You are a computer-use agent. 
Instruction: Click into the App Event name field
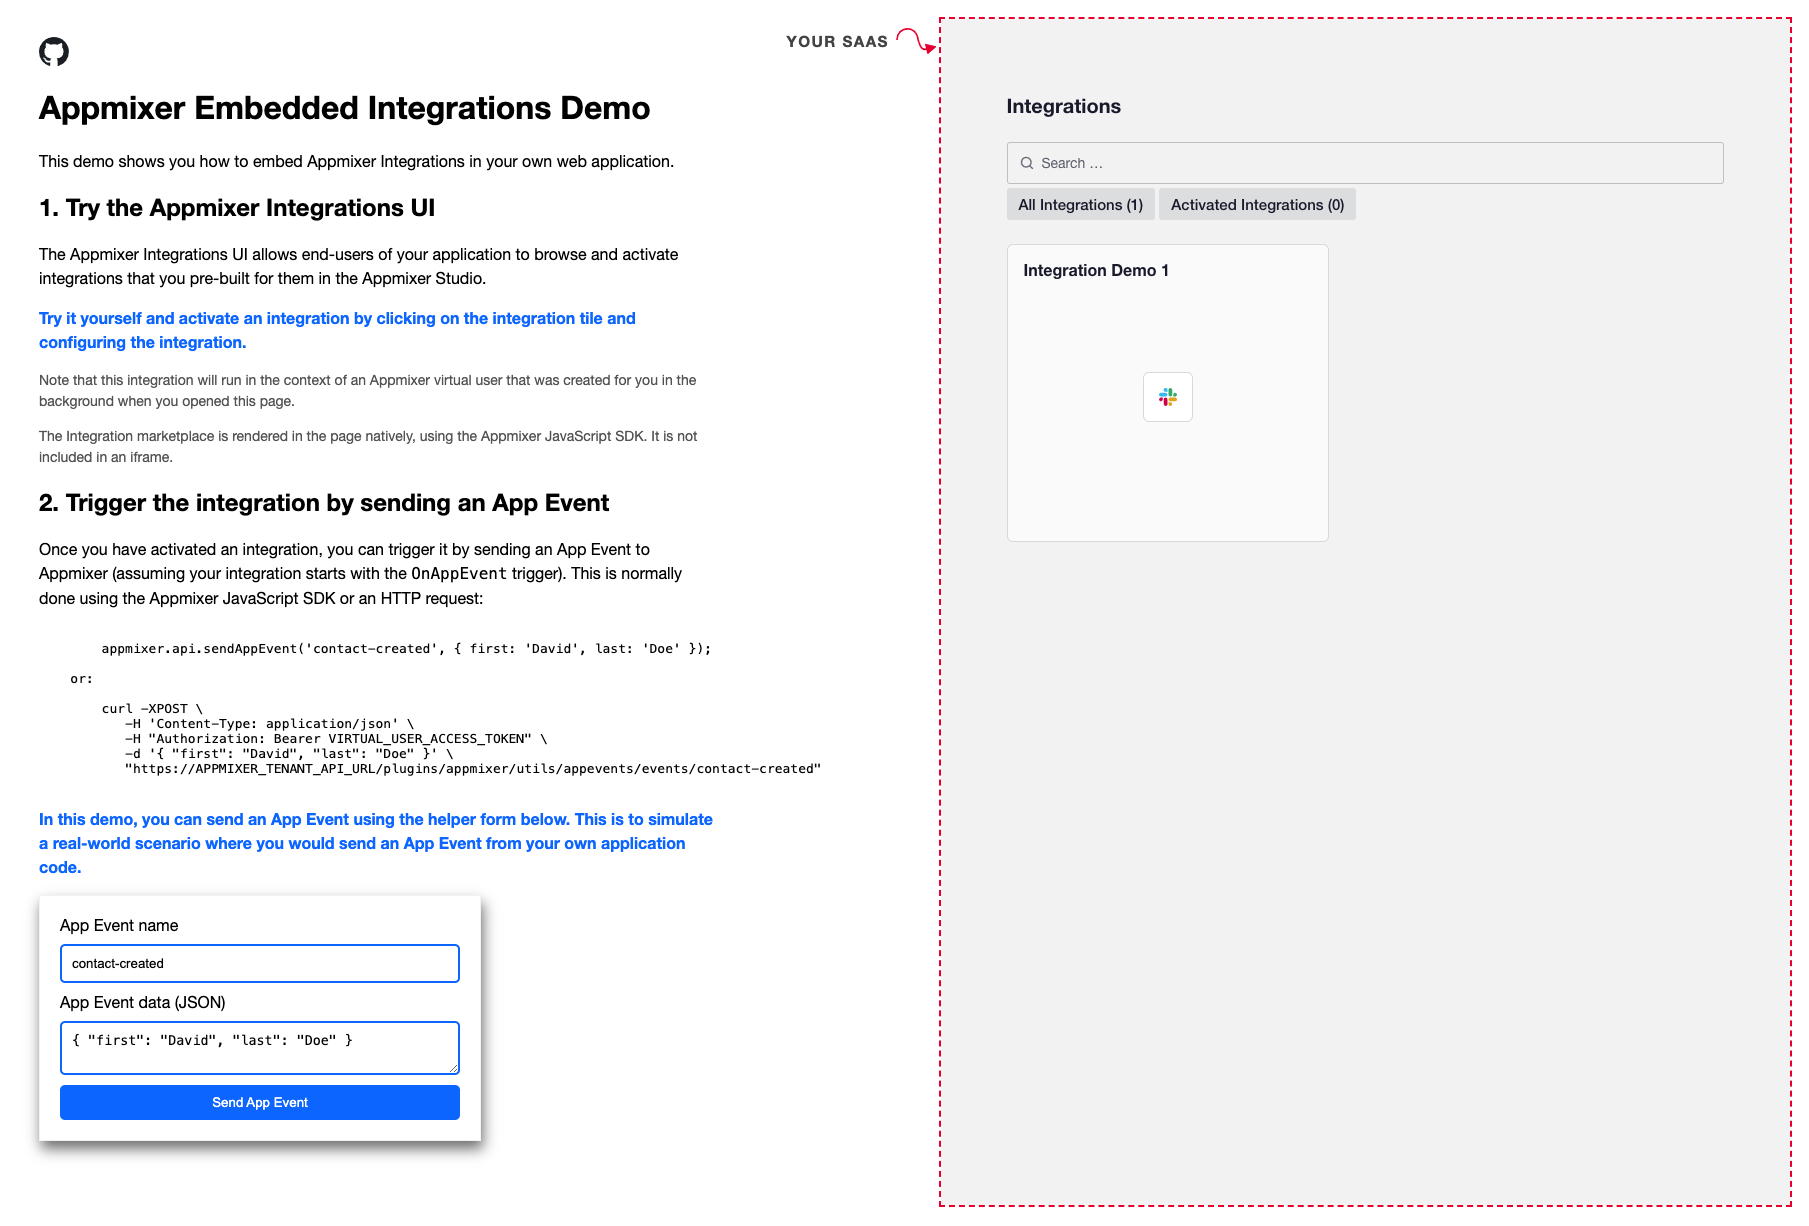260,963
